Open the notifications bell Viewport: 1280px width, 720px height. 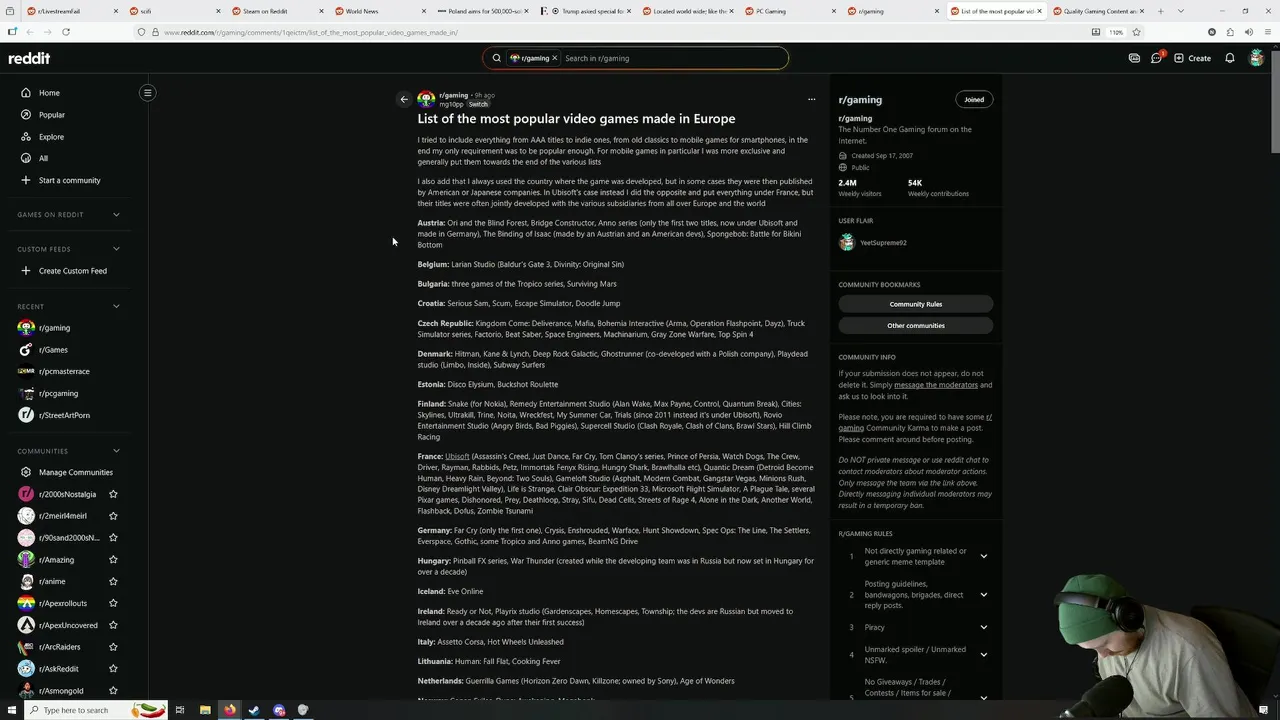click(1230, 58)
